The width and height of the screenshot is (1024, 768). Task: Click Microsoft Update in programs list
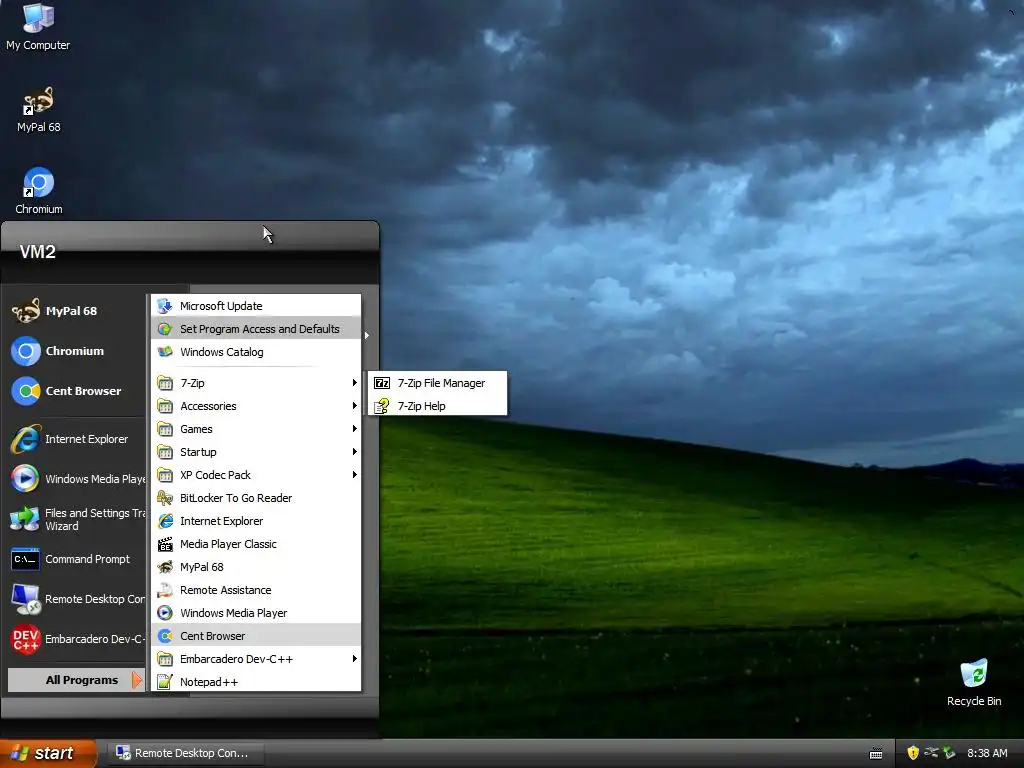coord(256,306)
